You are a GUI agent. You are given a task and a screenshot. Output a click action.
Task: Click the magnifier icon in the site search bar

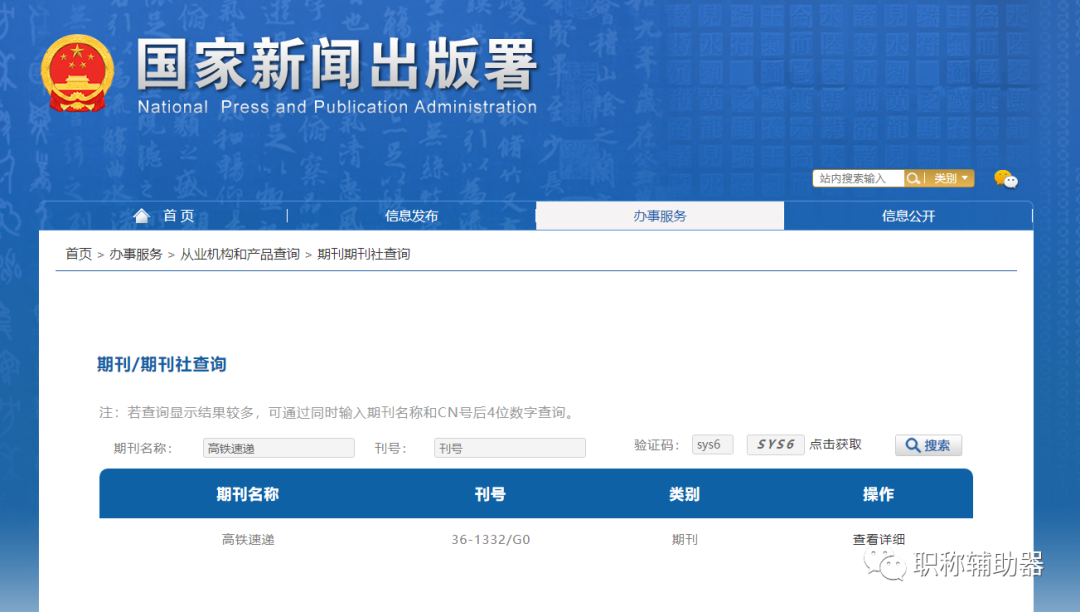point(913,178)
